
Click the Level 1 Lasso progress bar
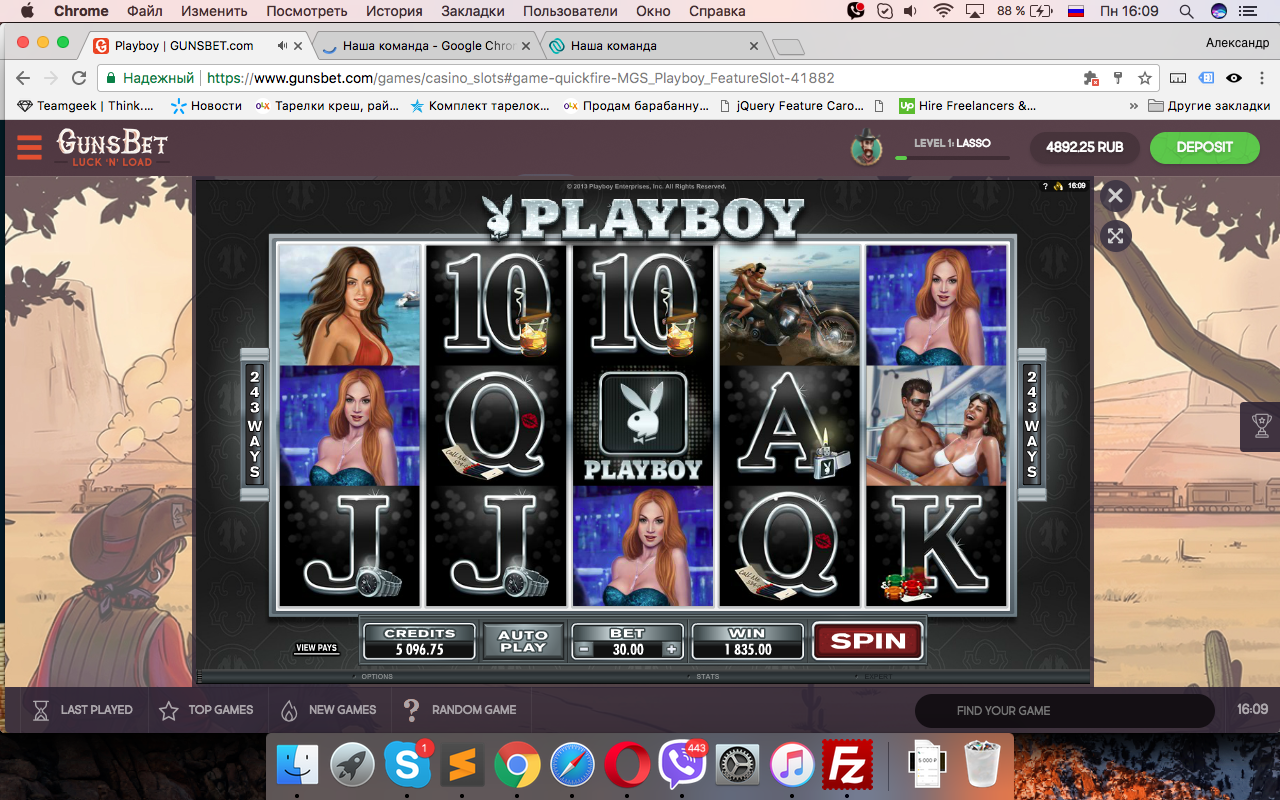(x=951, y=157)
